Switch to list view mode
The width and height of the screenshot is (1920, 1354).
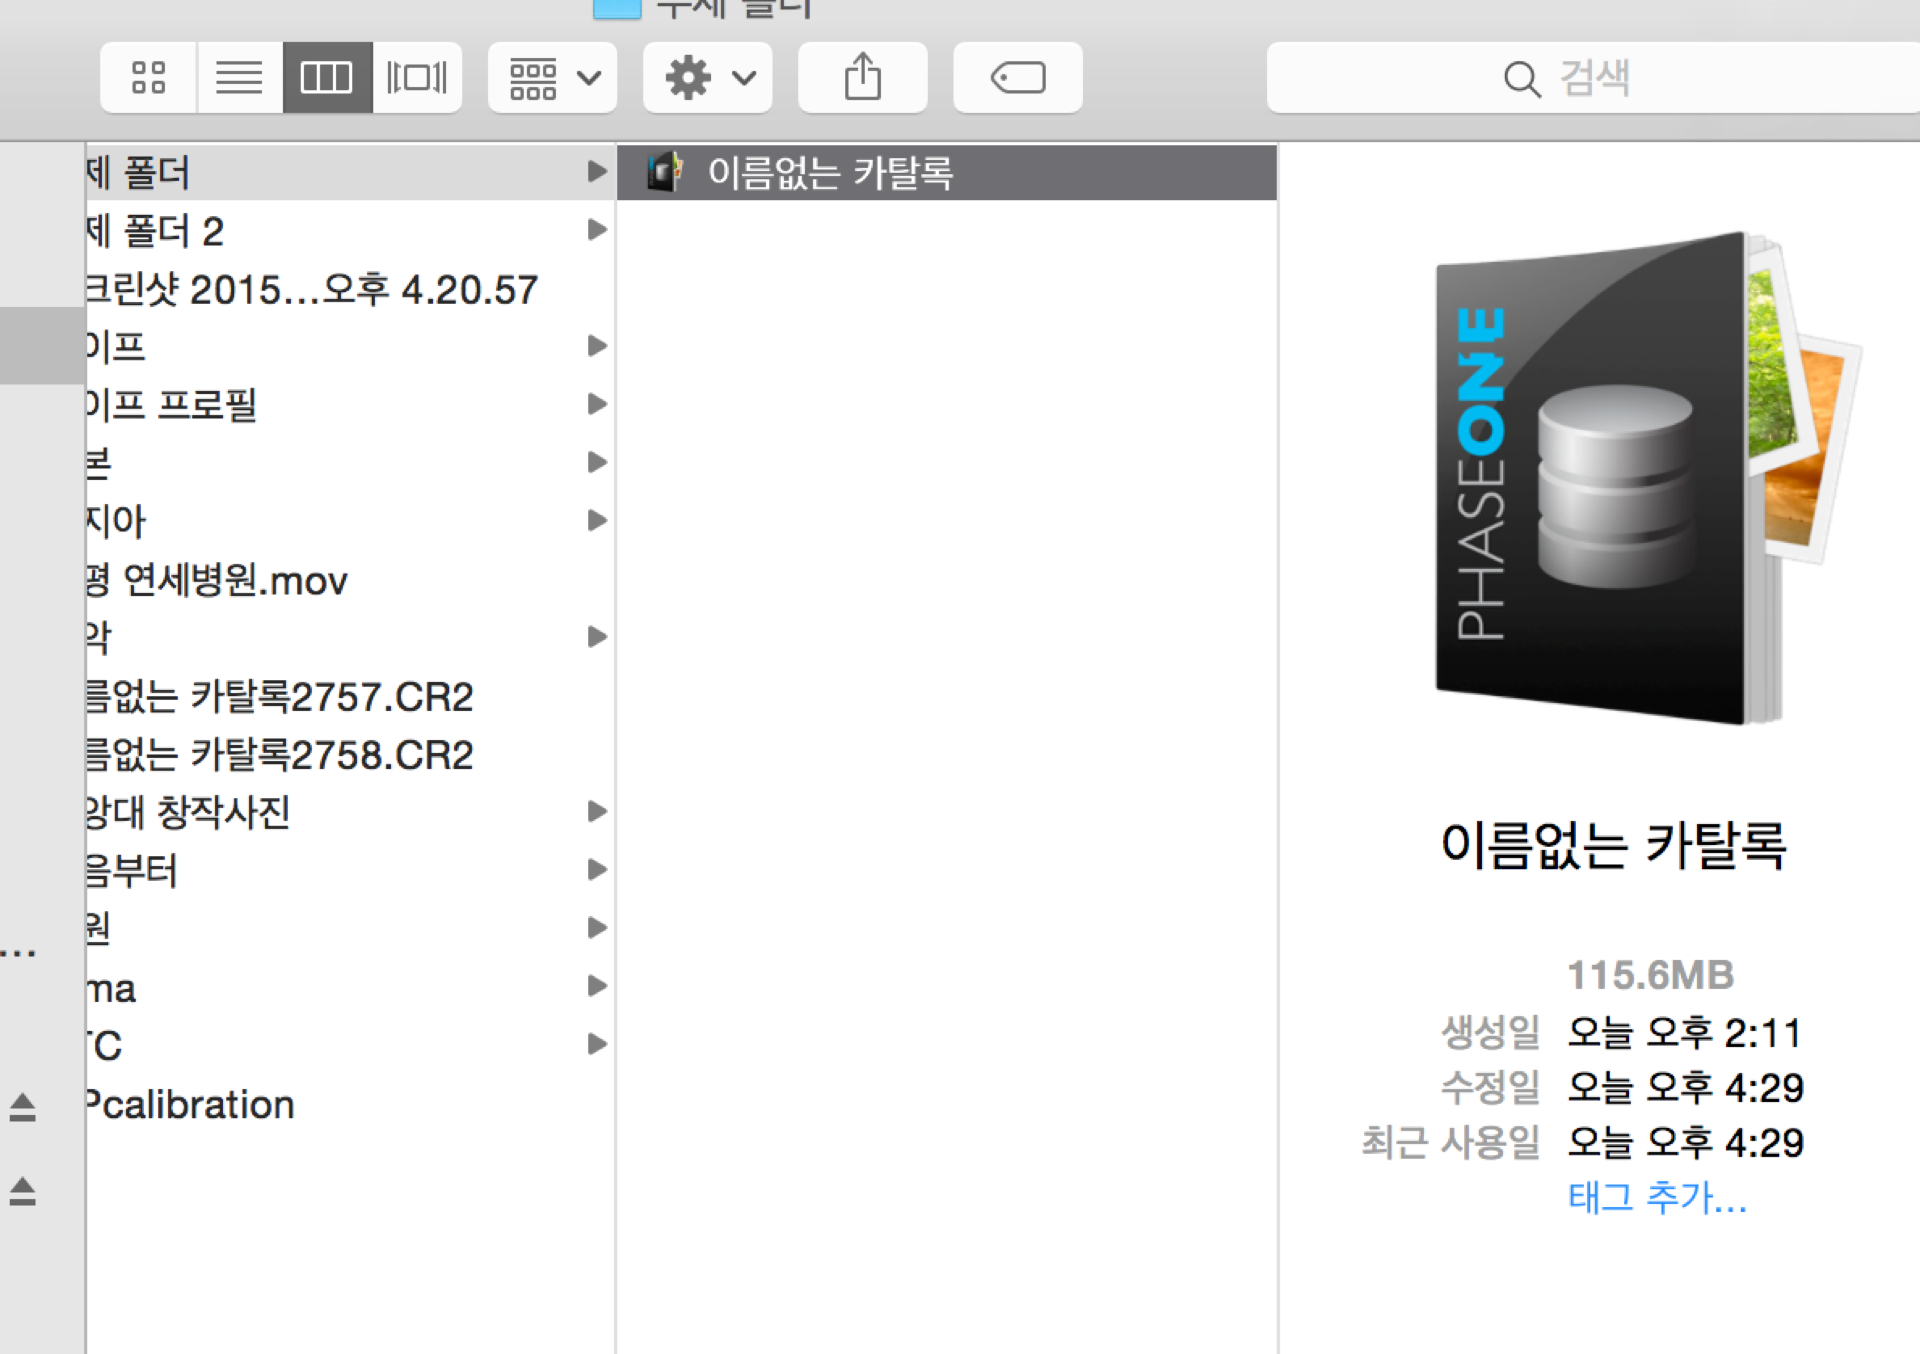[239, 77]
